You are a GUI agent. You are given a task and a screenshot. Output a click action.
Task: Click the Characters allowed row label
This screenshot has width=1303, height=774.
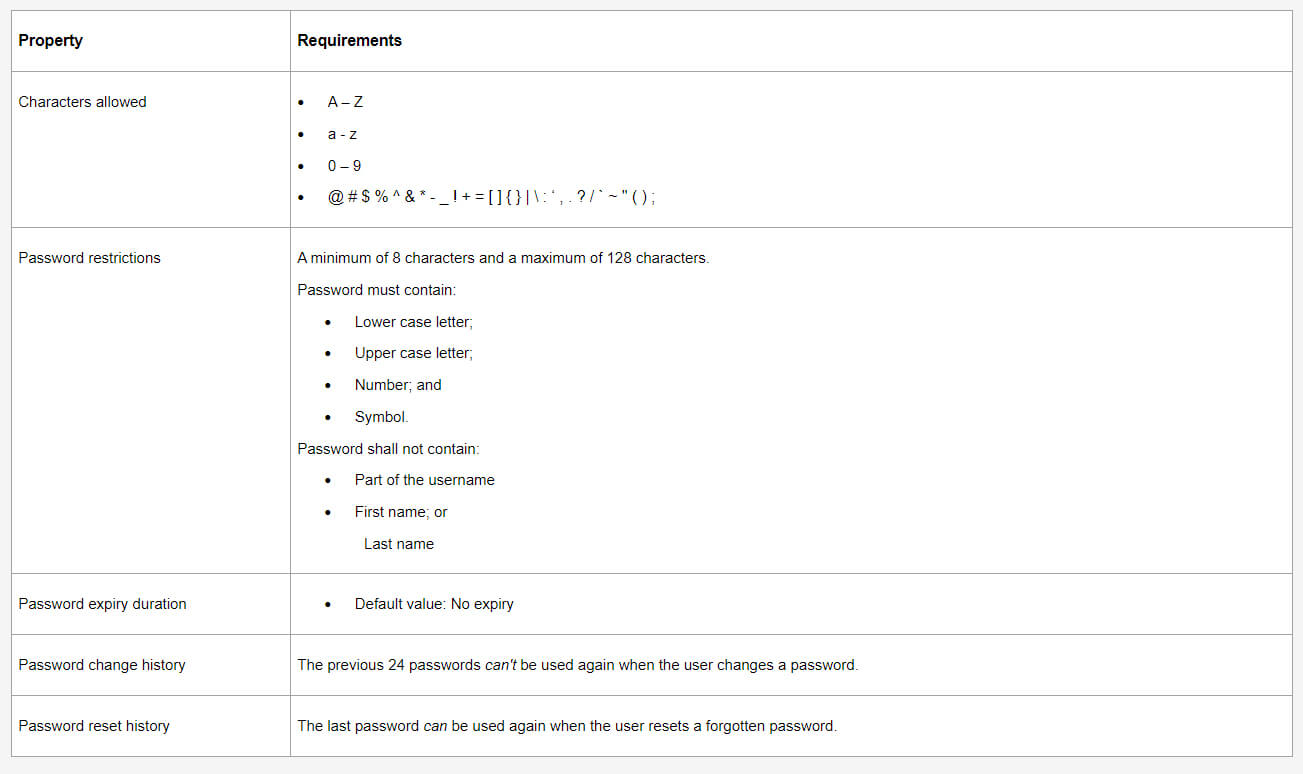[82, 102]
